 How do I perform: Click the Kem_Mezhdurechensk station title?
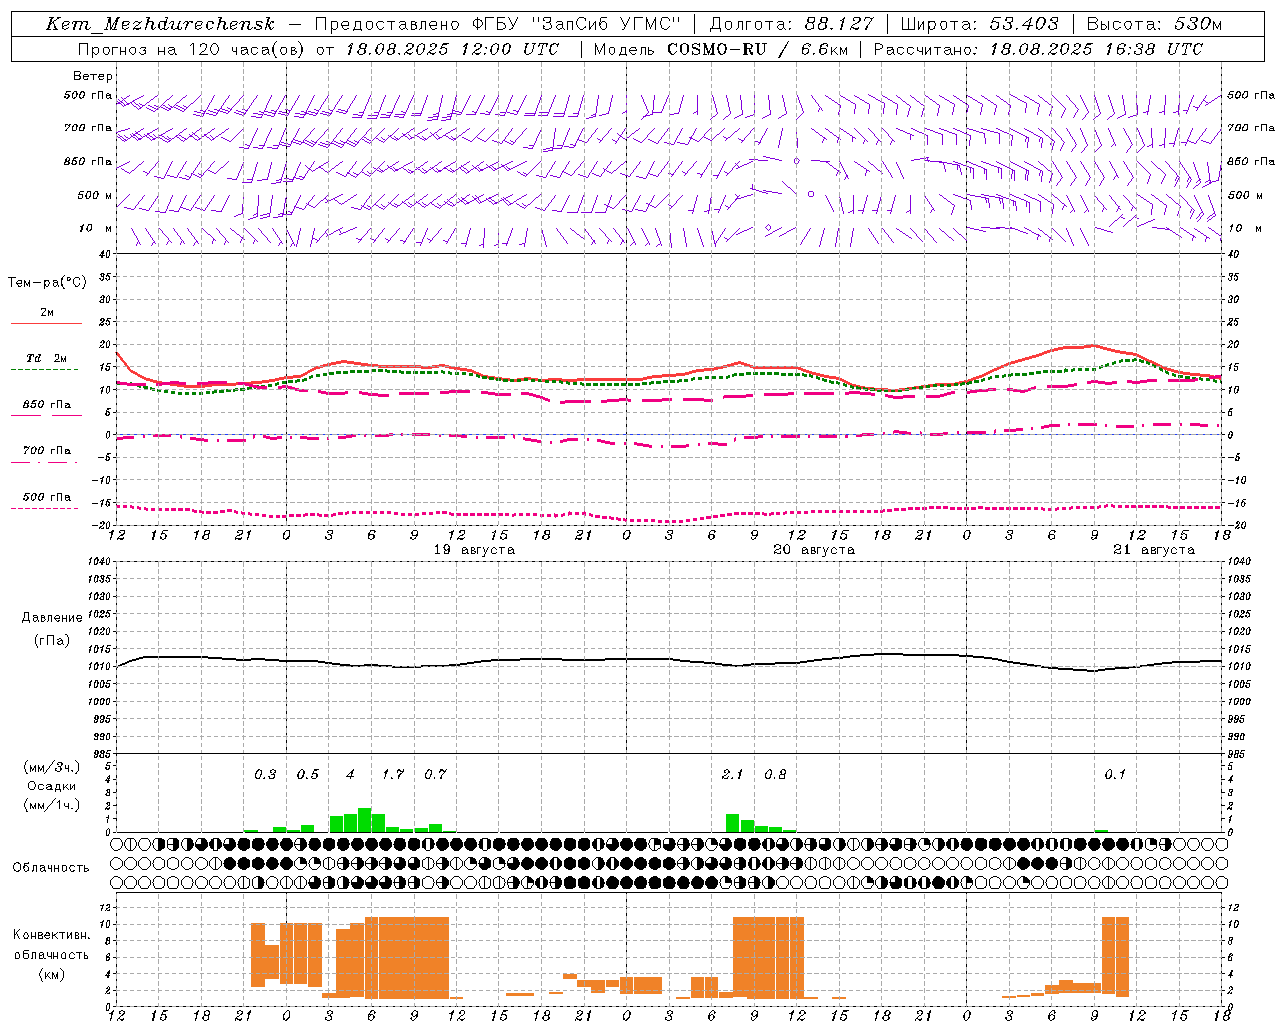point(160,24)
